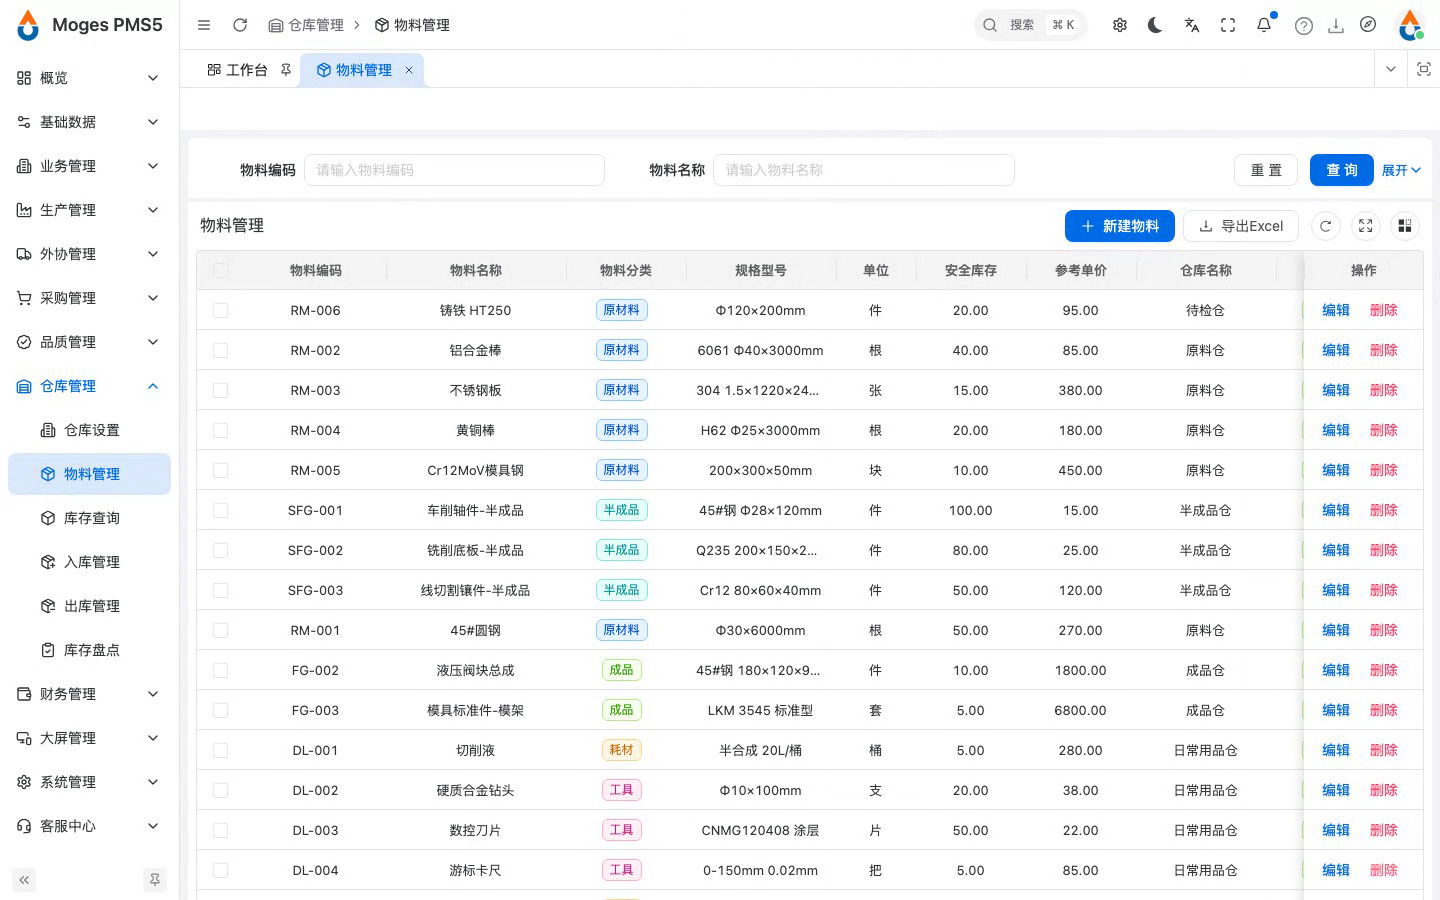1440x900 pixels.
Task: Click the compass icon in header
Action: tap(1368, 25)
